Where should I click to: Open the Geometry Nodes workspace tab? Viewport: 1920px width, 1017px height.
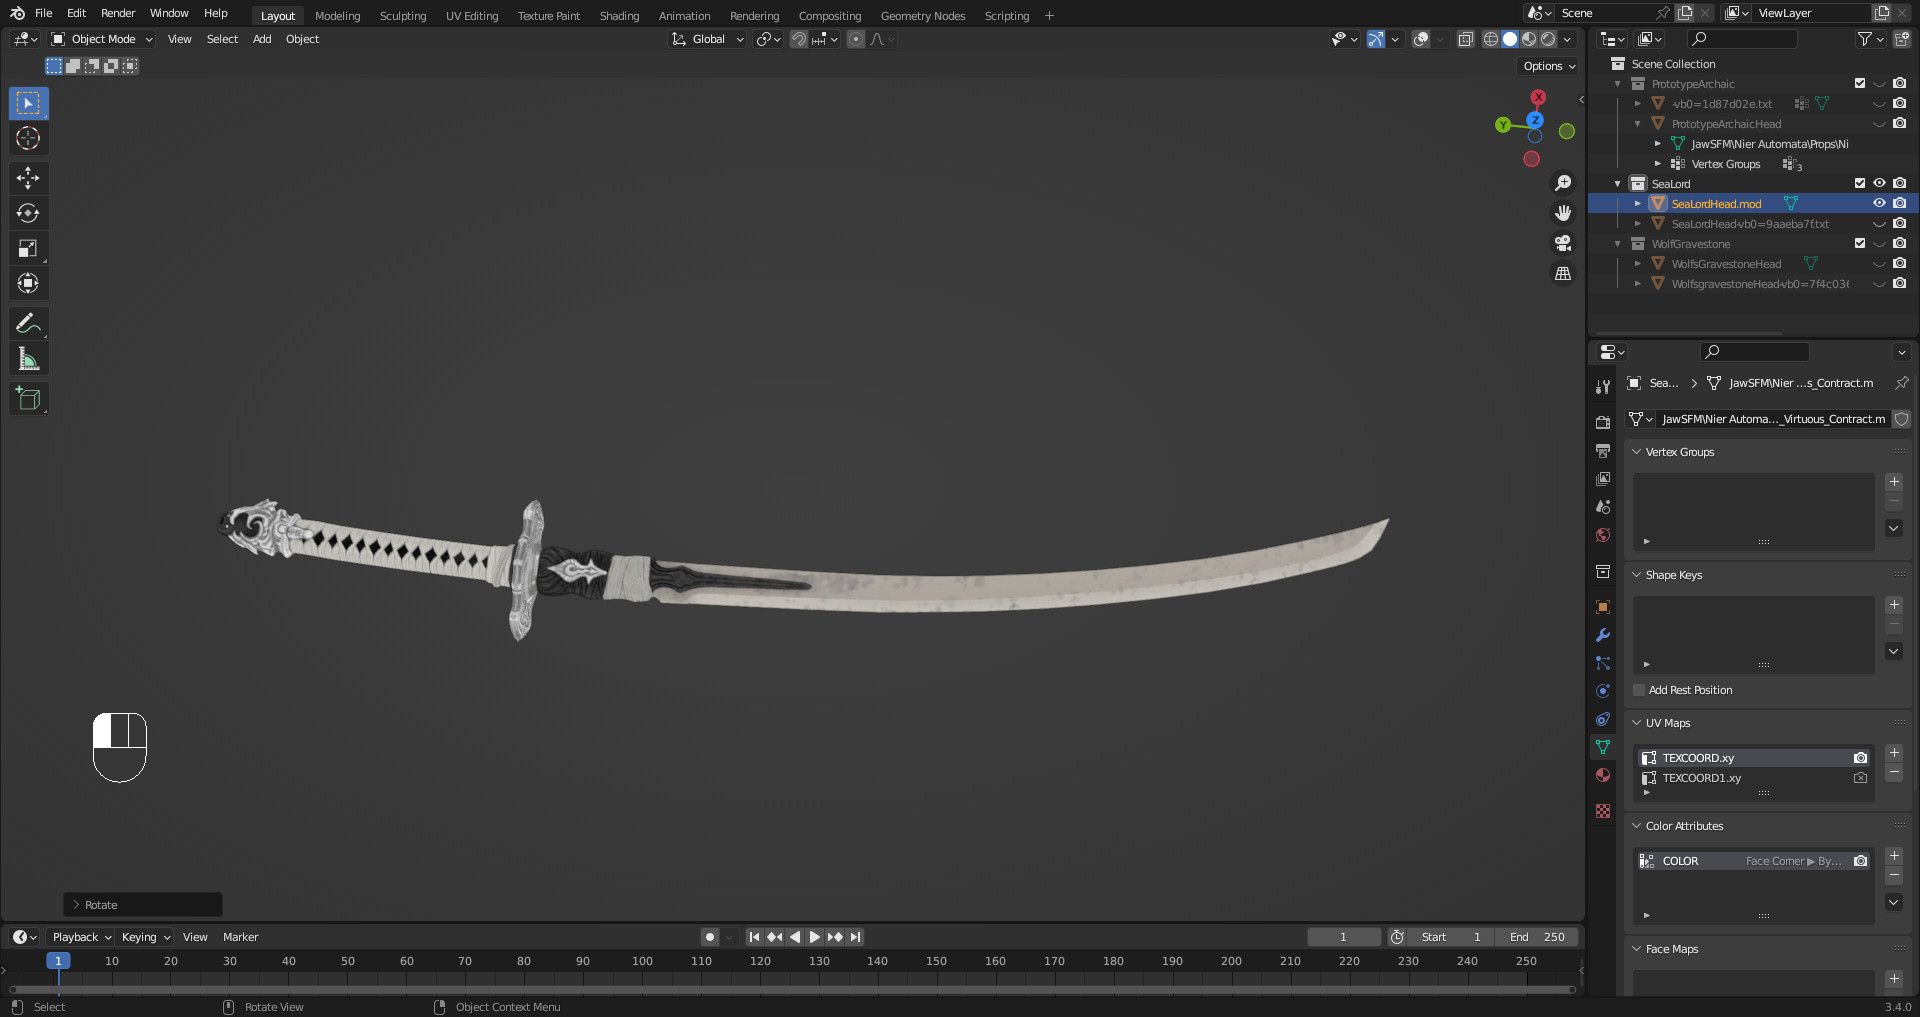923,16
